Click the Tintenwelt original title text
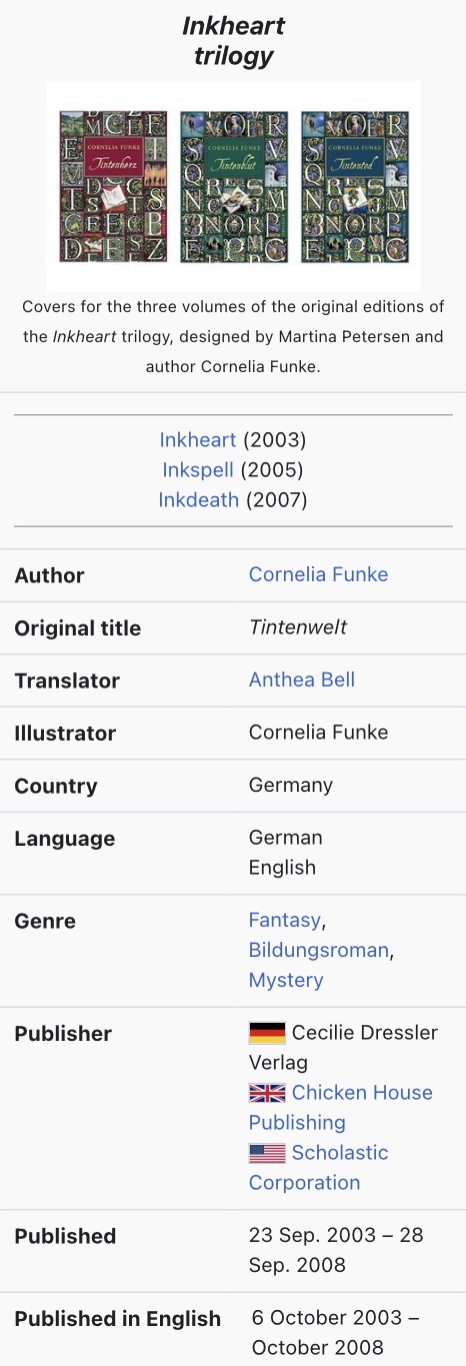 pyautogui.click(x=299, y=628)
